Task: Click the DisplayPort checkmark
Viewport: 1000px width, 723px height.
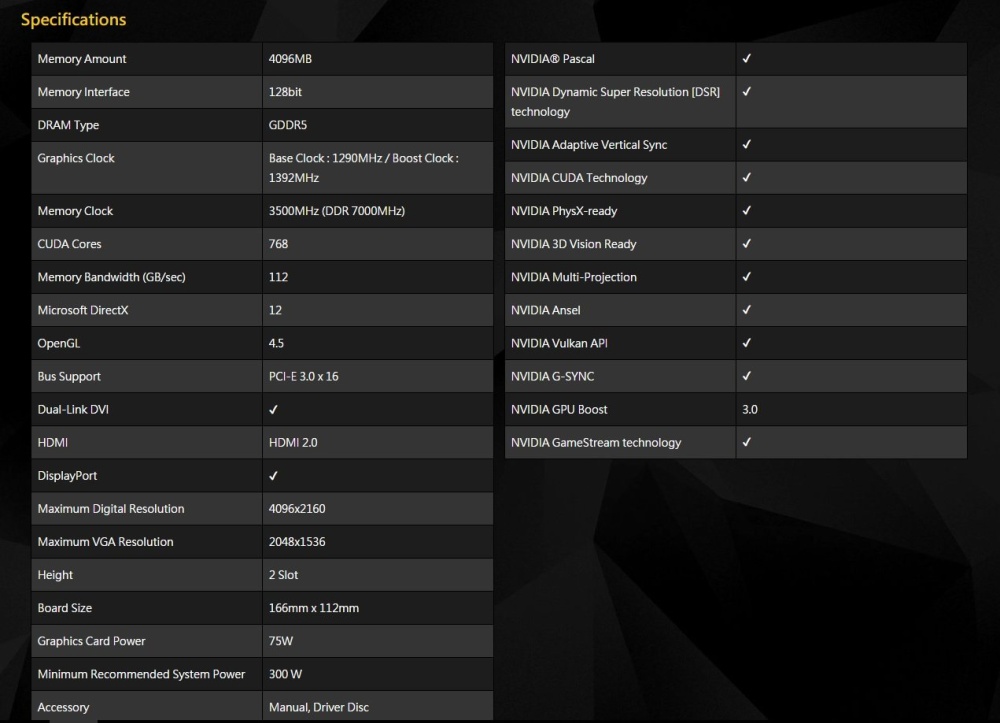Action: 273,476
